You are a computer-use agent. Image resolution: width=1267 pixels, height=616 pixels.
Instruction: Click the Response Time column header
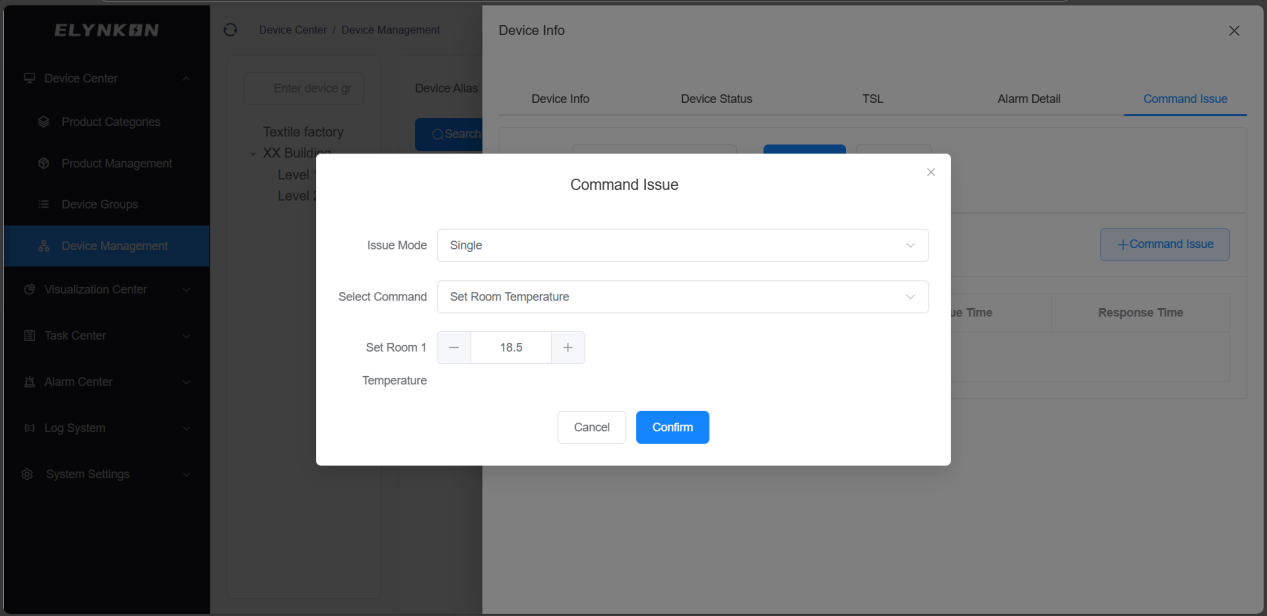[x=1141, y=313]
